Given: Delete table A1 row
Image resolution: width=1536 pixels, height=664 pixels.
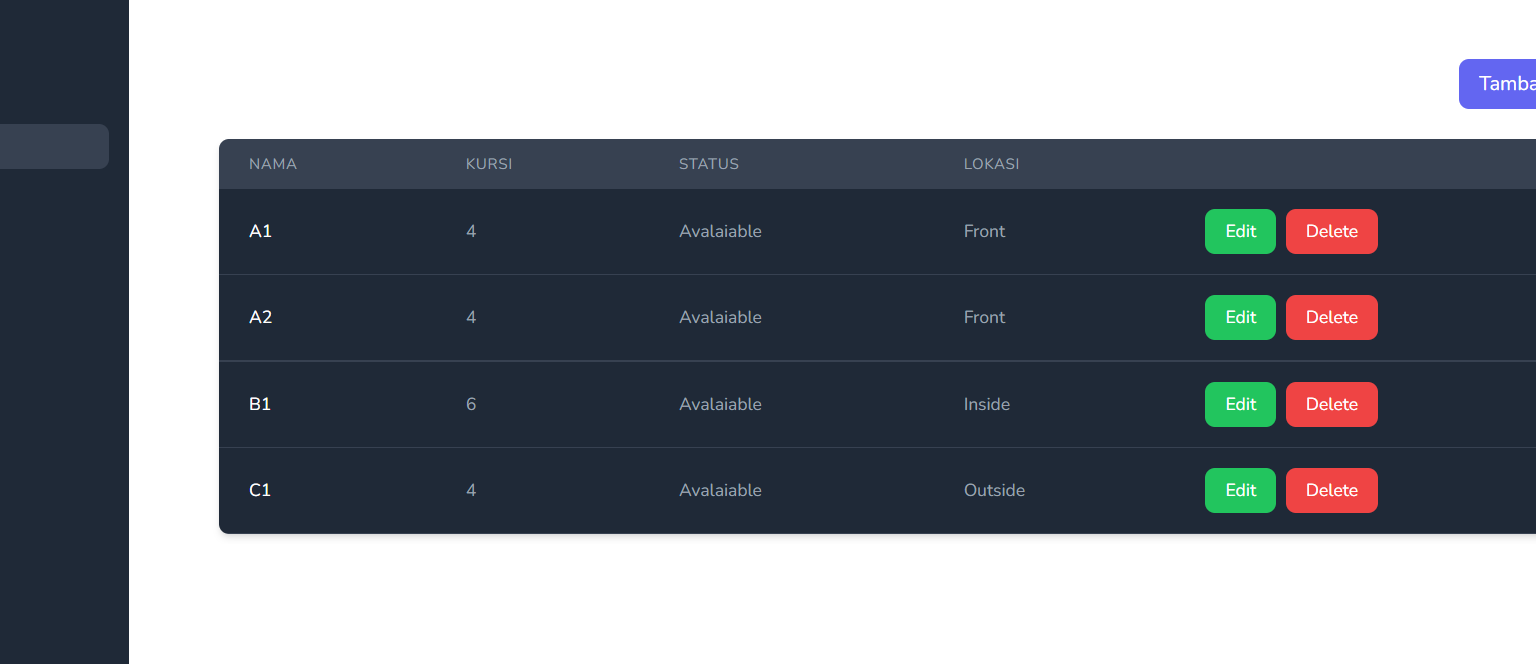Looking at the screenshot, I should coord(1331,231).
